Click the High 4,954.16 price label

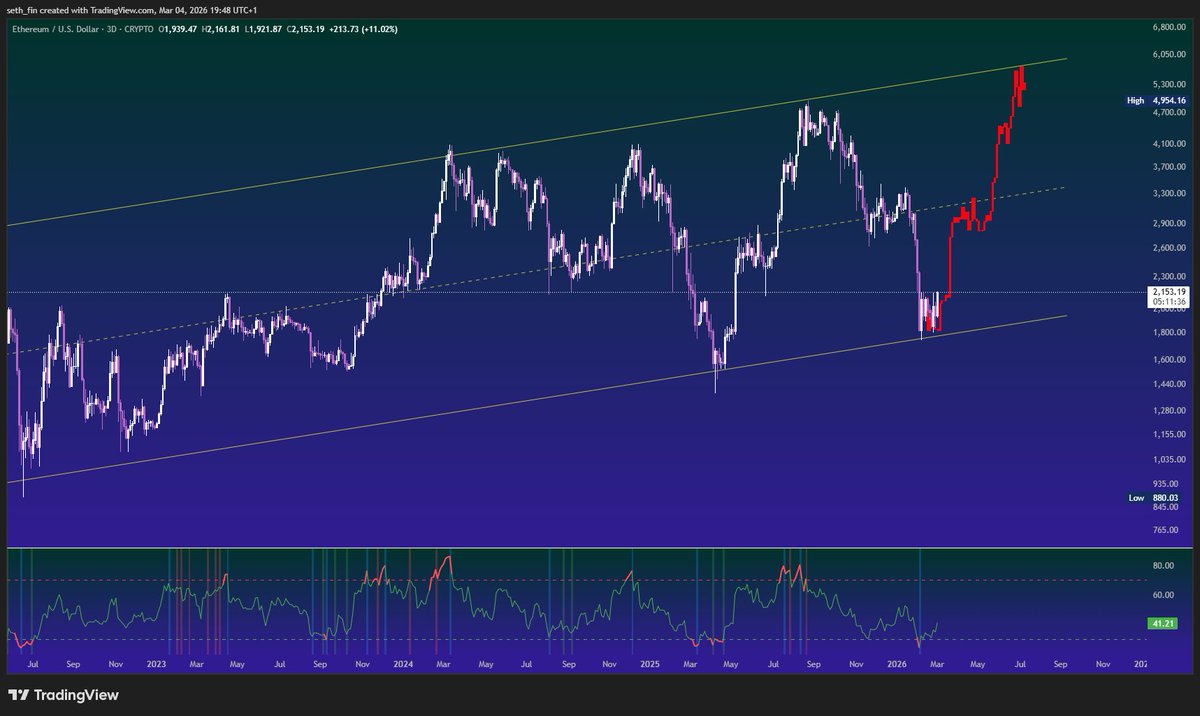tap(1156, 101)
